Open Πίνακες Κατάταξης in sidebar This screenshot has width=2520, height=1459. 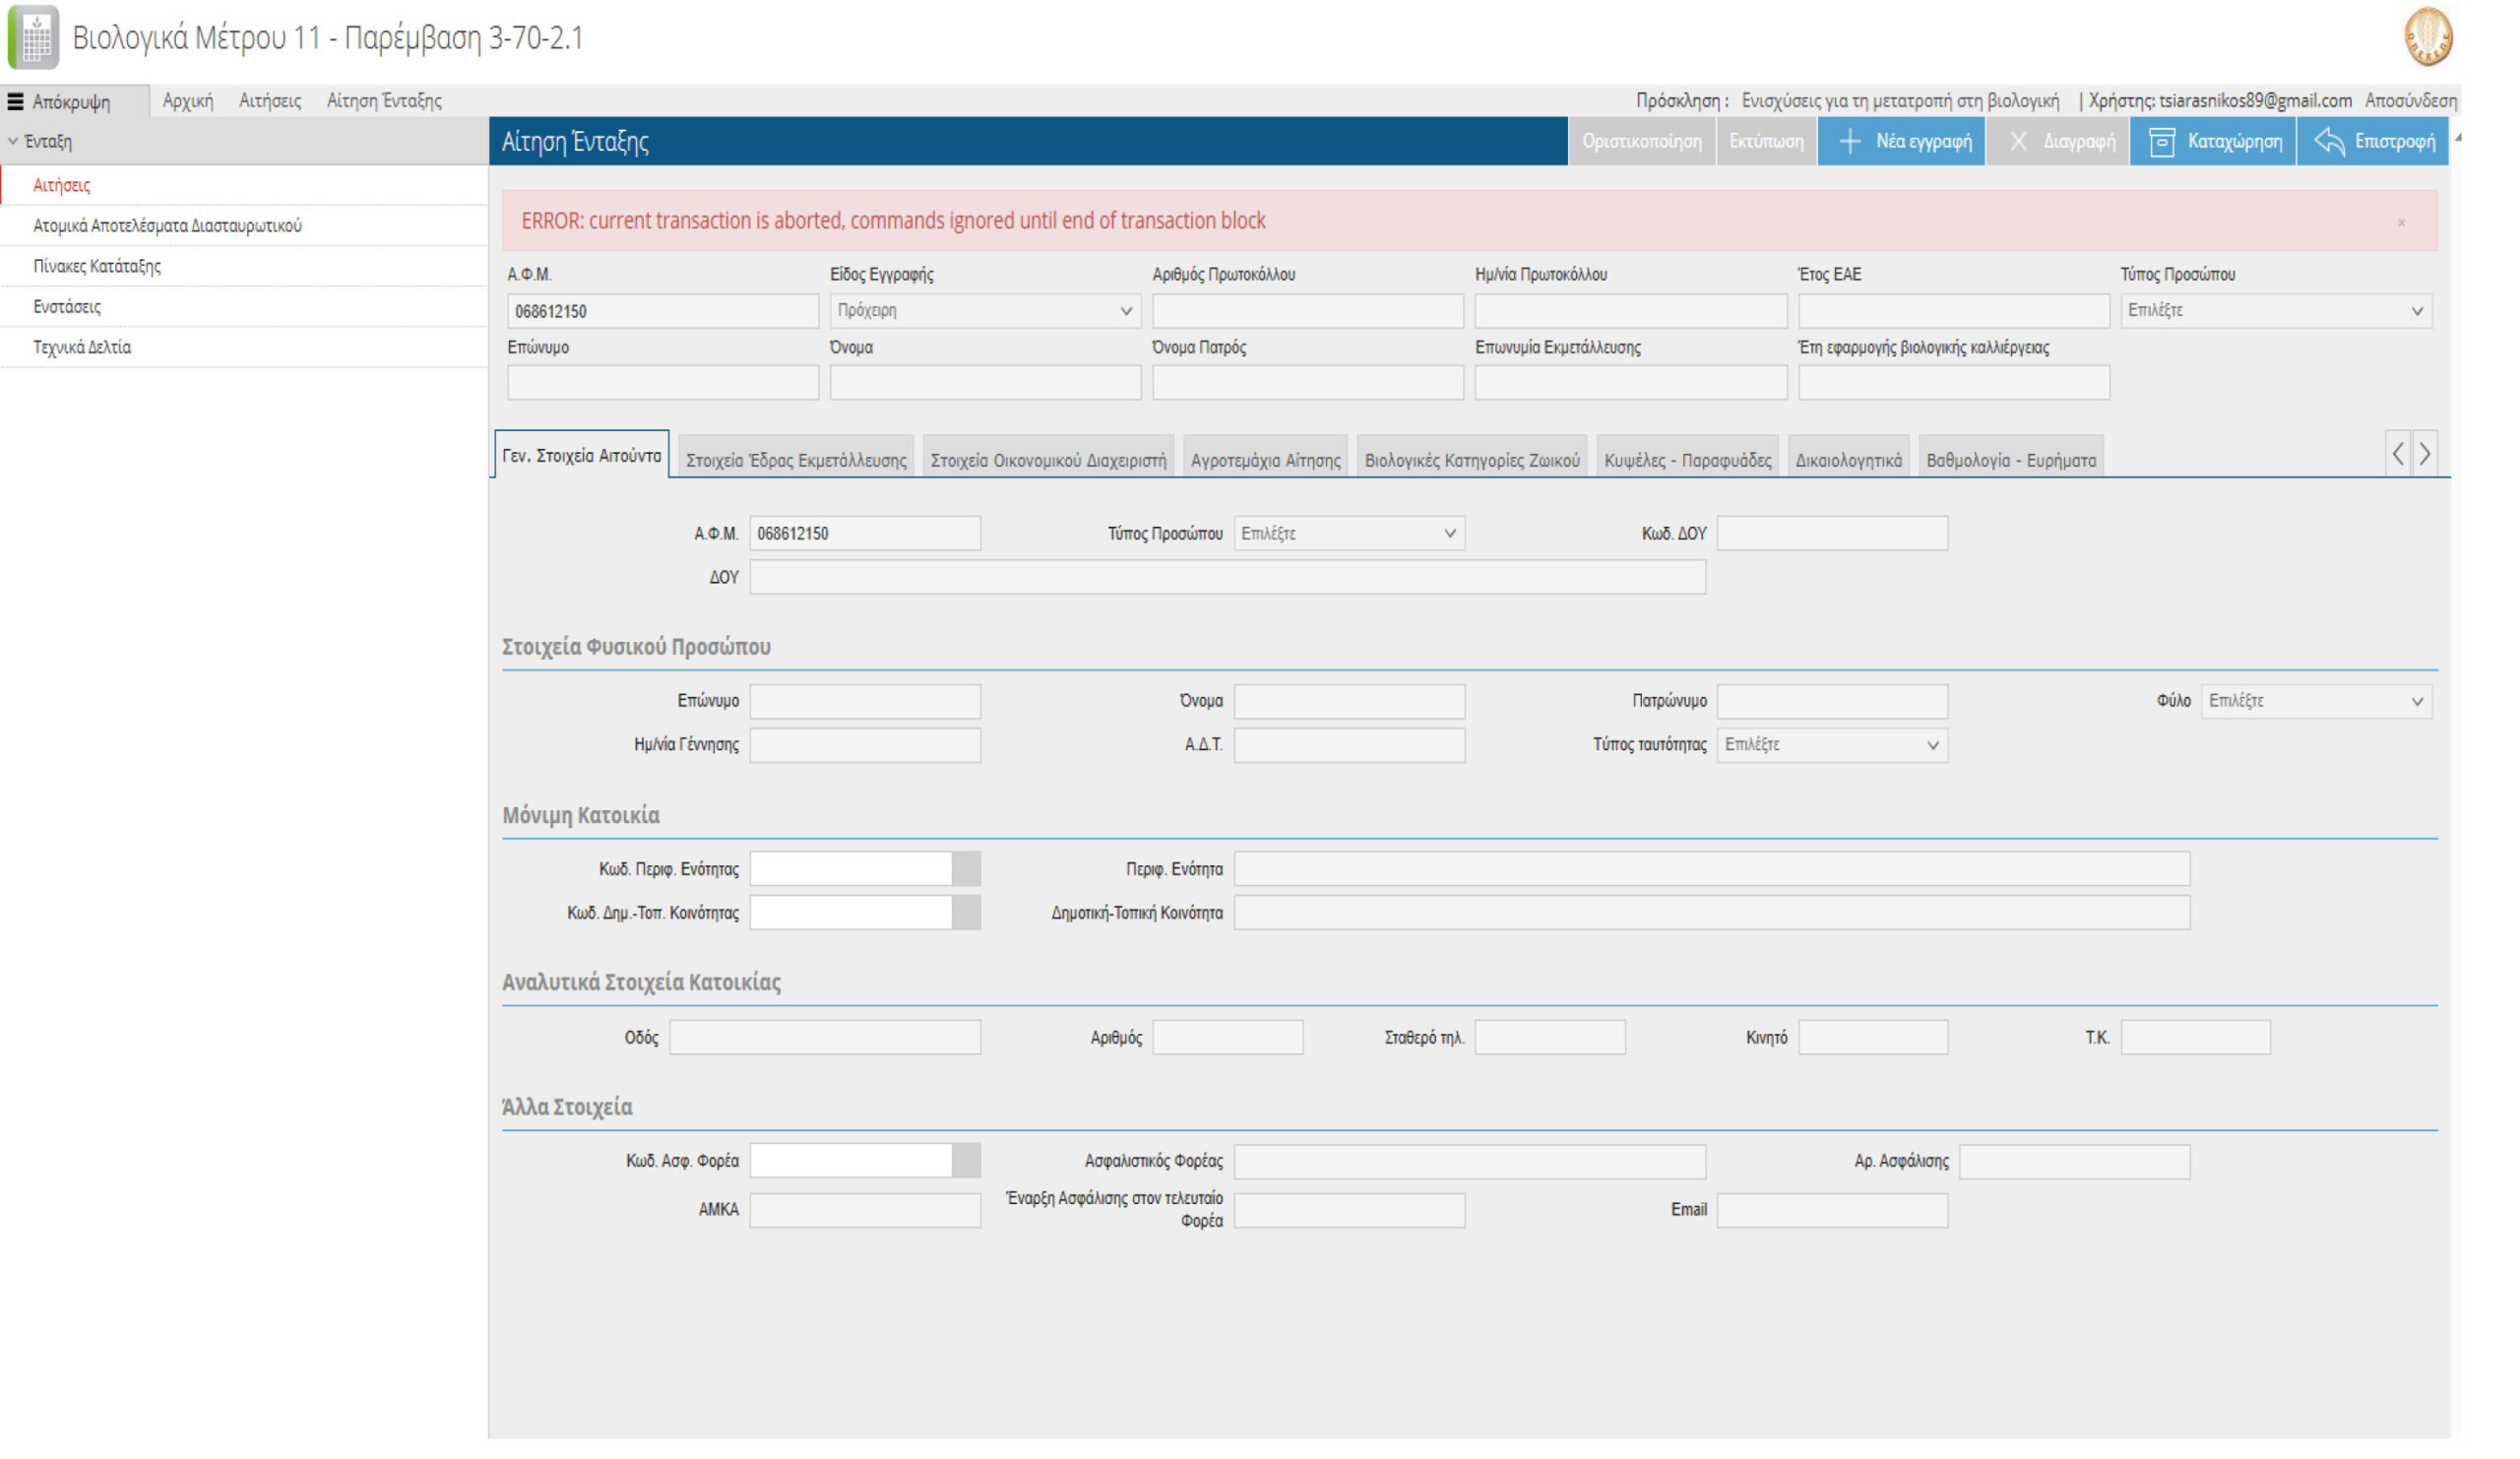click(x=245, y=266)
